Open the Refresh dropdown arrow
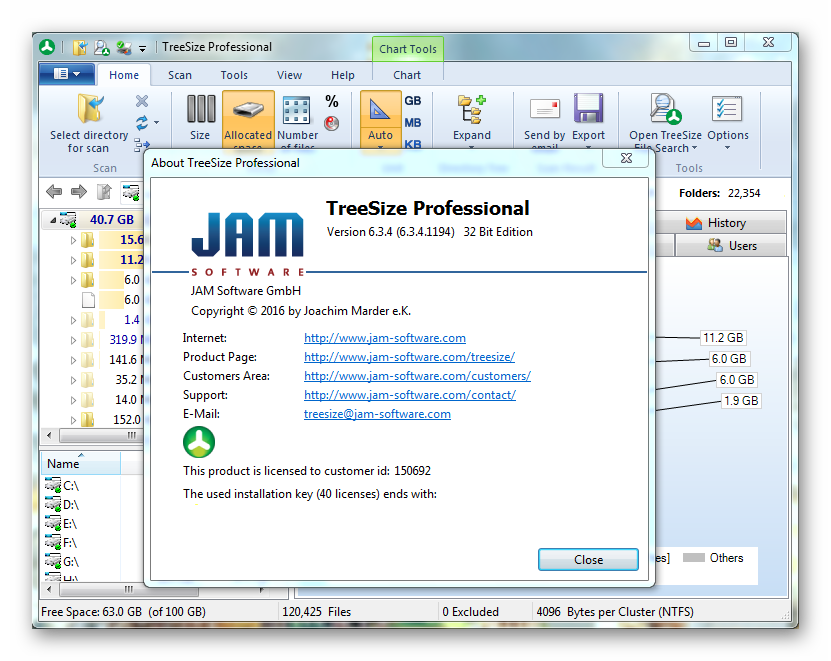The width and height of the screenshot is (831, 661). coord(156,123)
